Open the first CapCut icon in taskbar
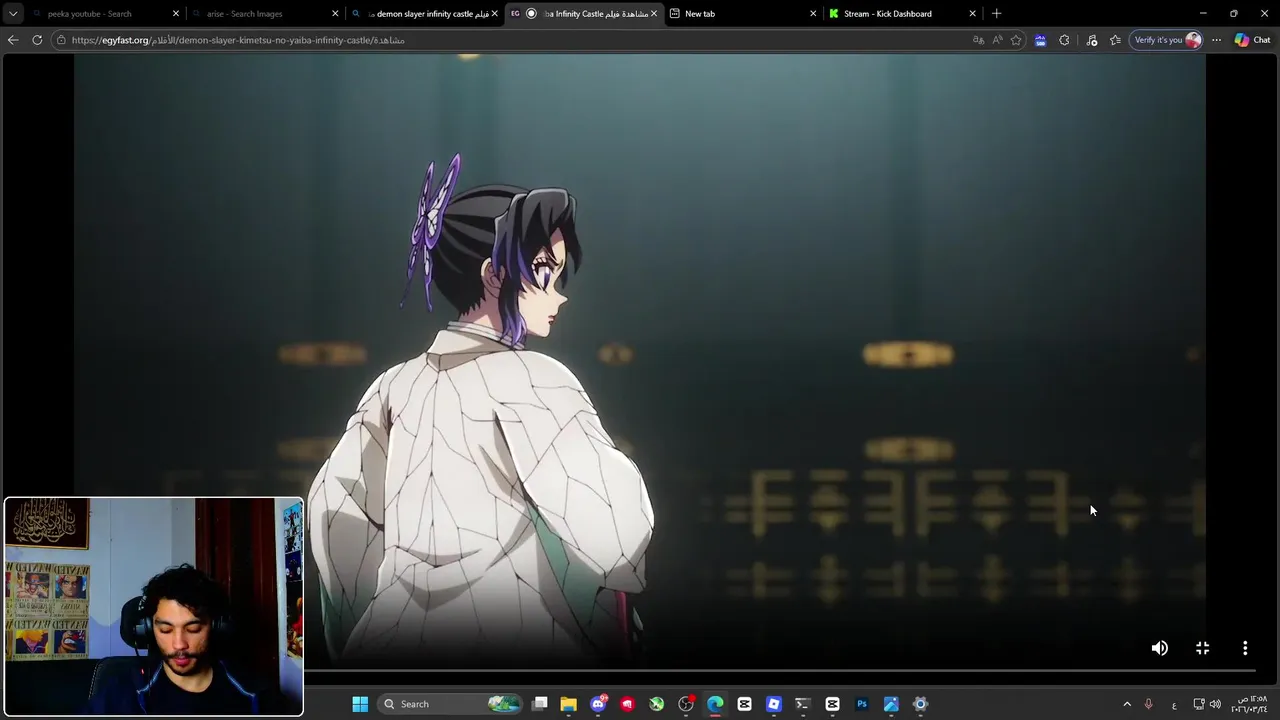Image resolution: width=1280 pixels, height=720 pixels. pyautogui.click(x=744, y=704)
